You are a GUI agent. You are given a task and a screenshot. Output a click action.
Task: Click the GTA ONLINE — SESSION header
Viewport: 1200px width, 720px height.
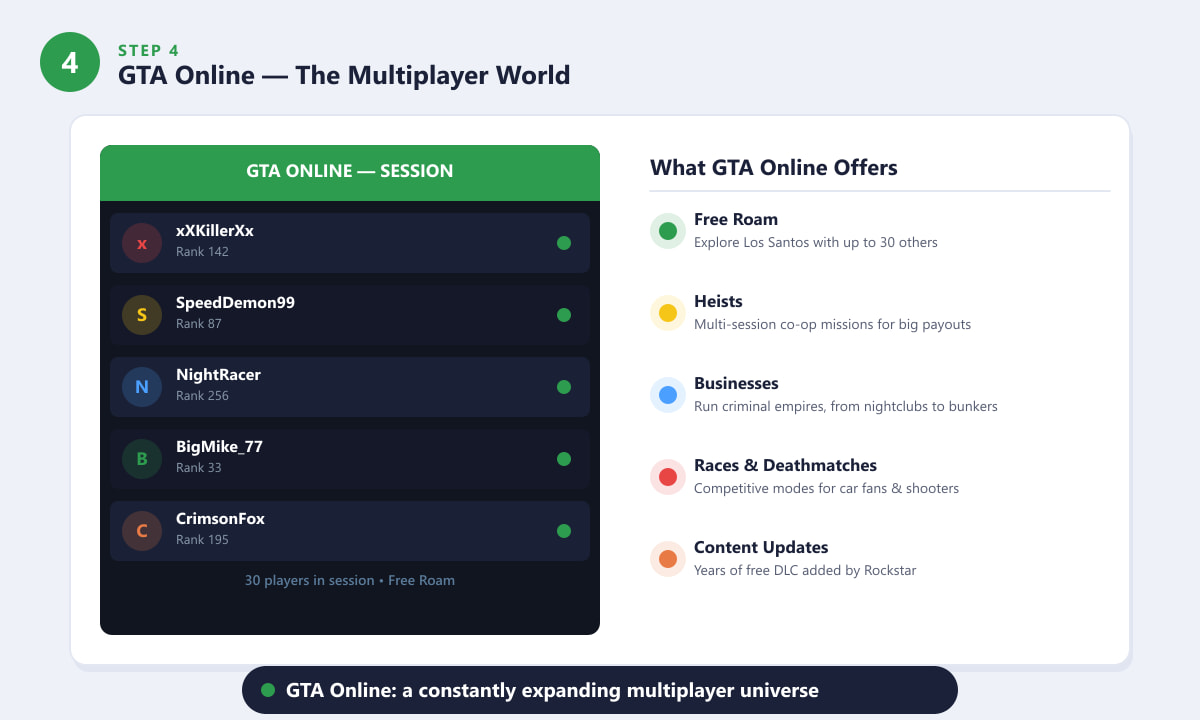coord(350,172)
